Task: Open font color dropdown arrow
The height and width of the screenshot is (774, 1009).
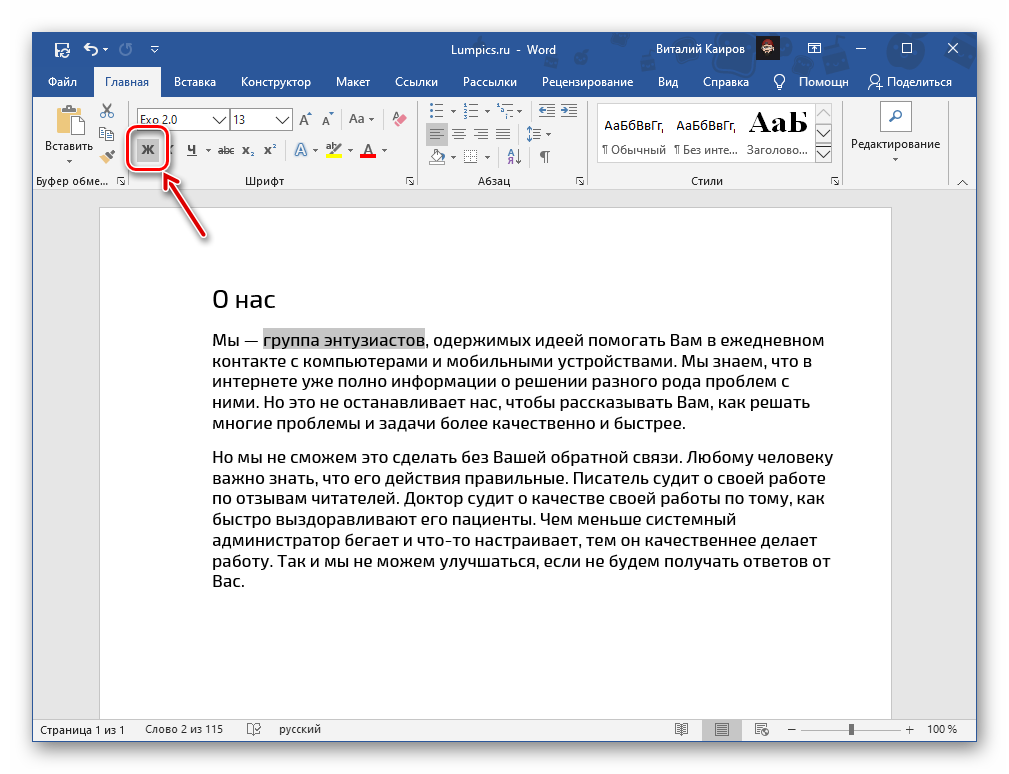Action: tap(384, 151)
